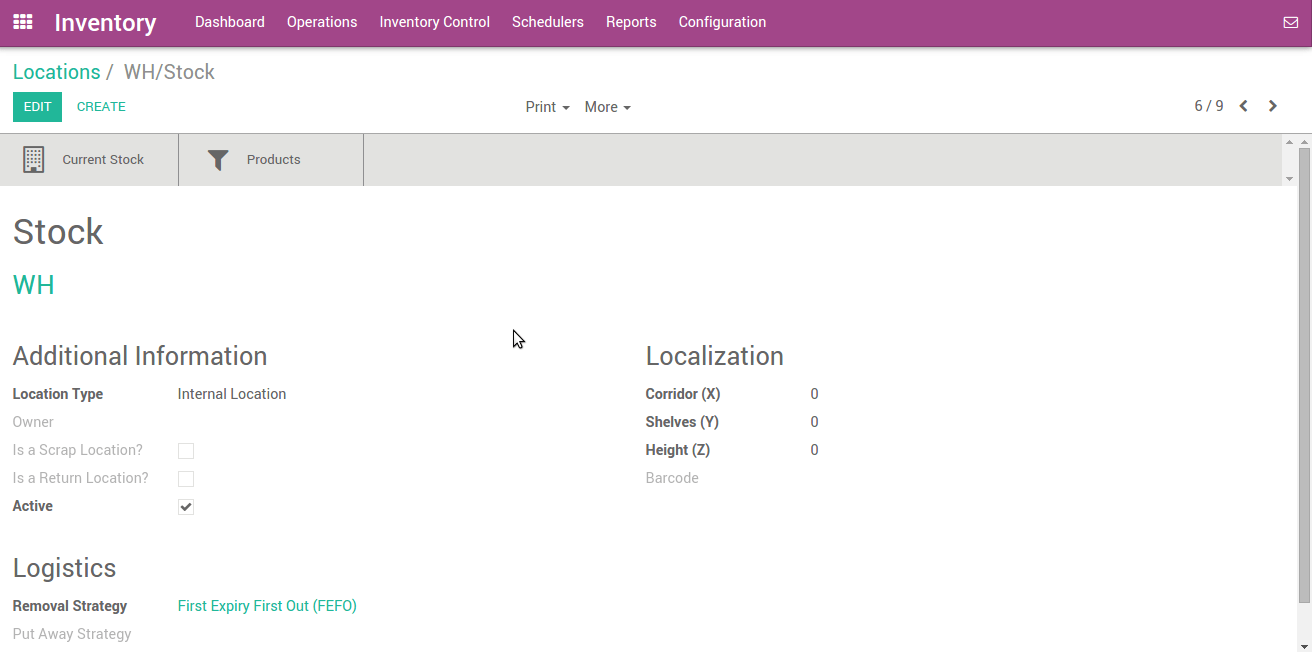Screen dimensions: 1312x652
Task: Open the Print dropdown
Action: [x=547, y=107]
